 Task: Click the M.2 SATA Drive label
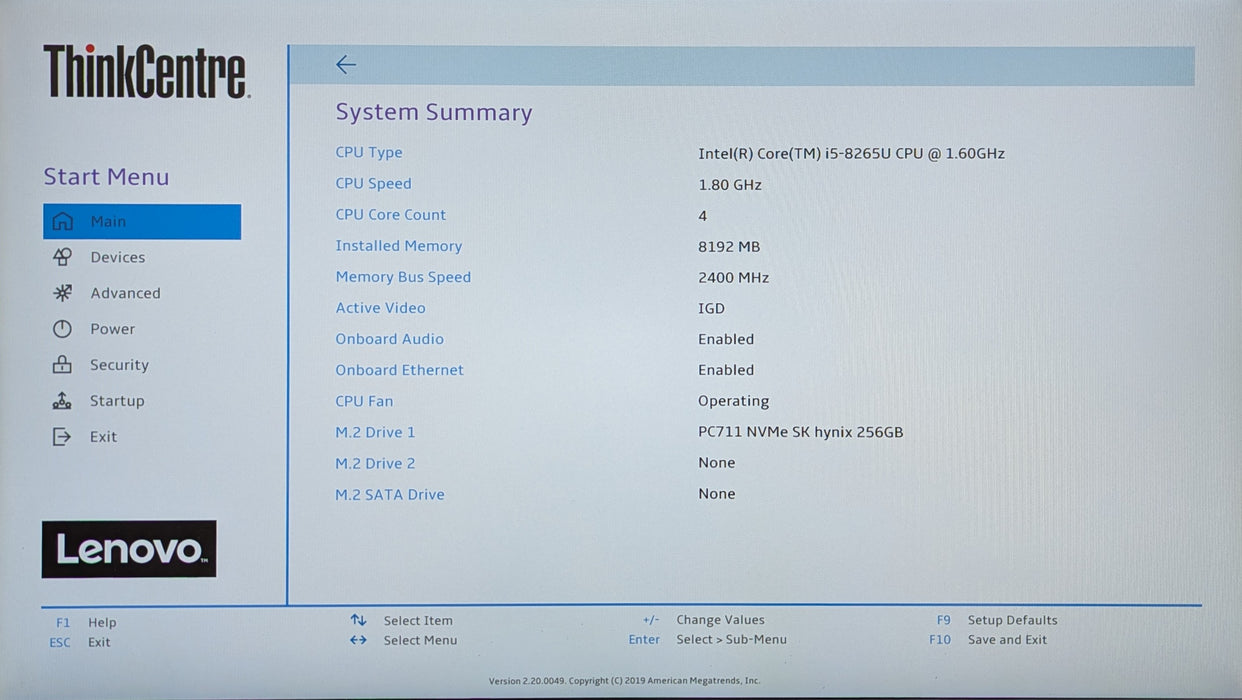tap(390, 494)
